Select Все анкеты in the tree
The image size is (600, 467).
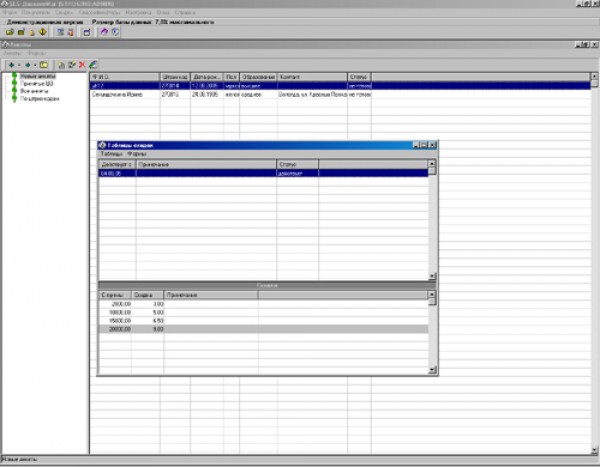[x=34, y=91]
